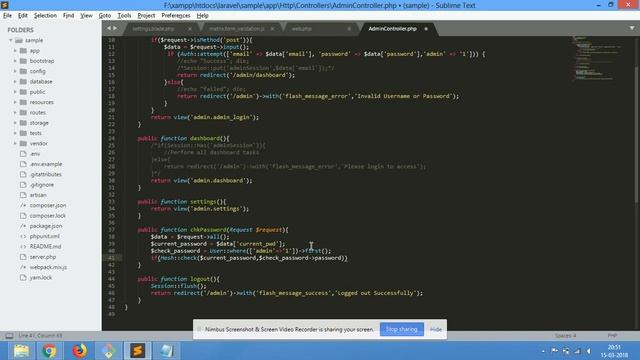Viewport: 640px width, 360px height.
Task: Toggle the side bar status icon
Action: coord(9,336)
